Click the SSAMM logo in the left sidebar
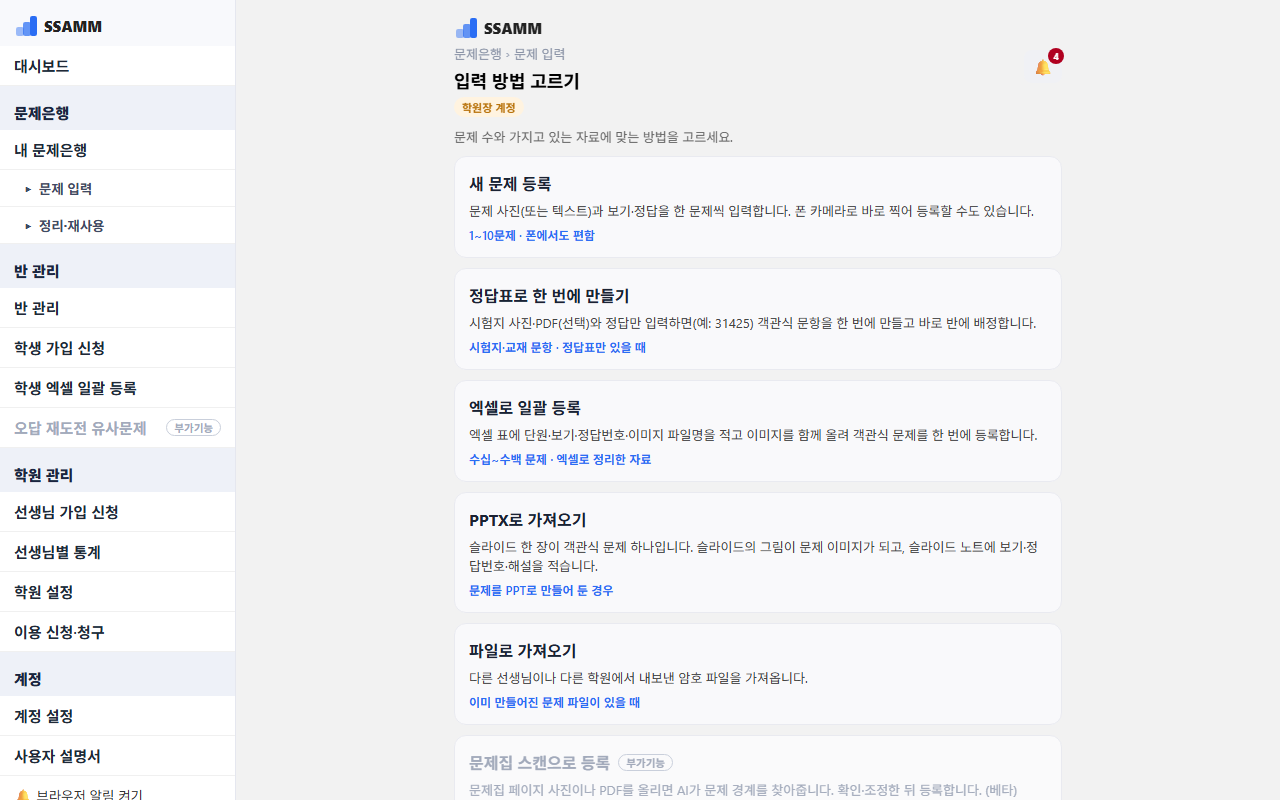1280x800 pixels. [x=59, y=26]
